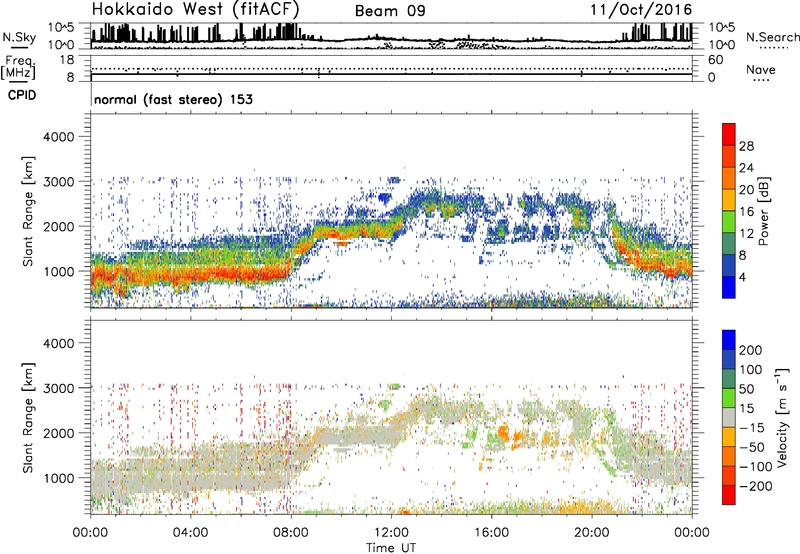Screen dimensions: 800x554
Task: Click the 'Nave' legend label
Action: (761, 69)
